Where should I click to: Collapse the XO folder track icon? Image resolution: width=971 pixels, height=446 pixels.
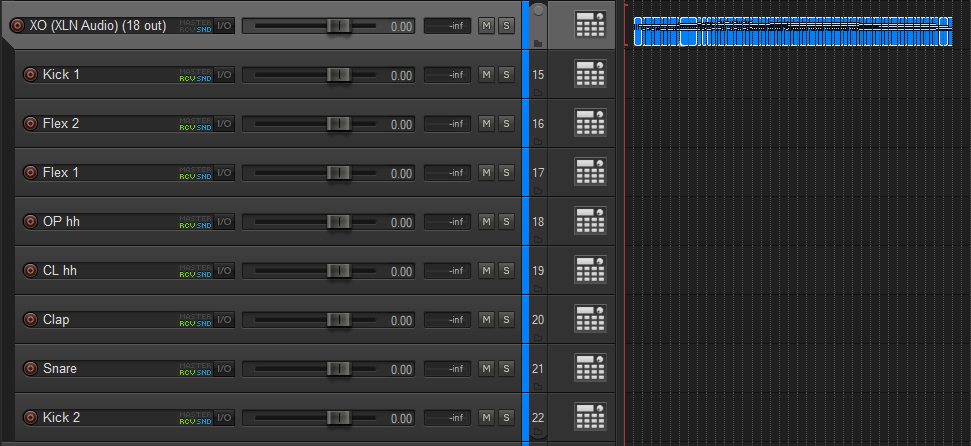[x=538, y=44]
